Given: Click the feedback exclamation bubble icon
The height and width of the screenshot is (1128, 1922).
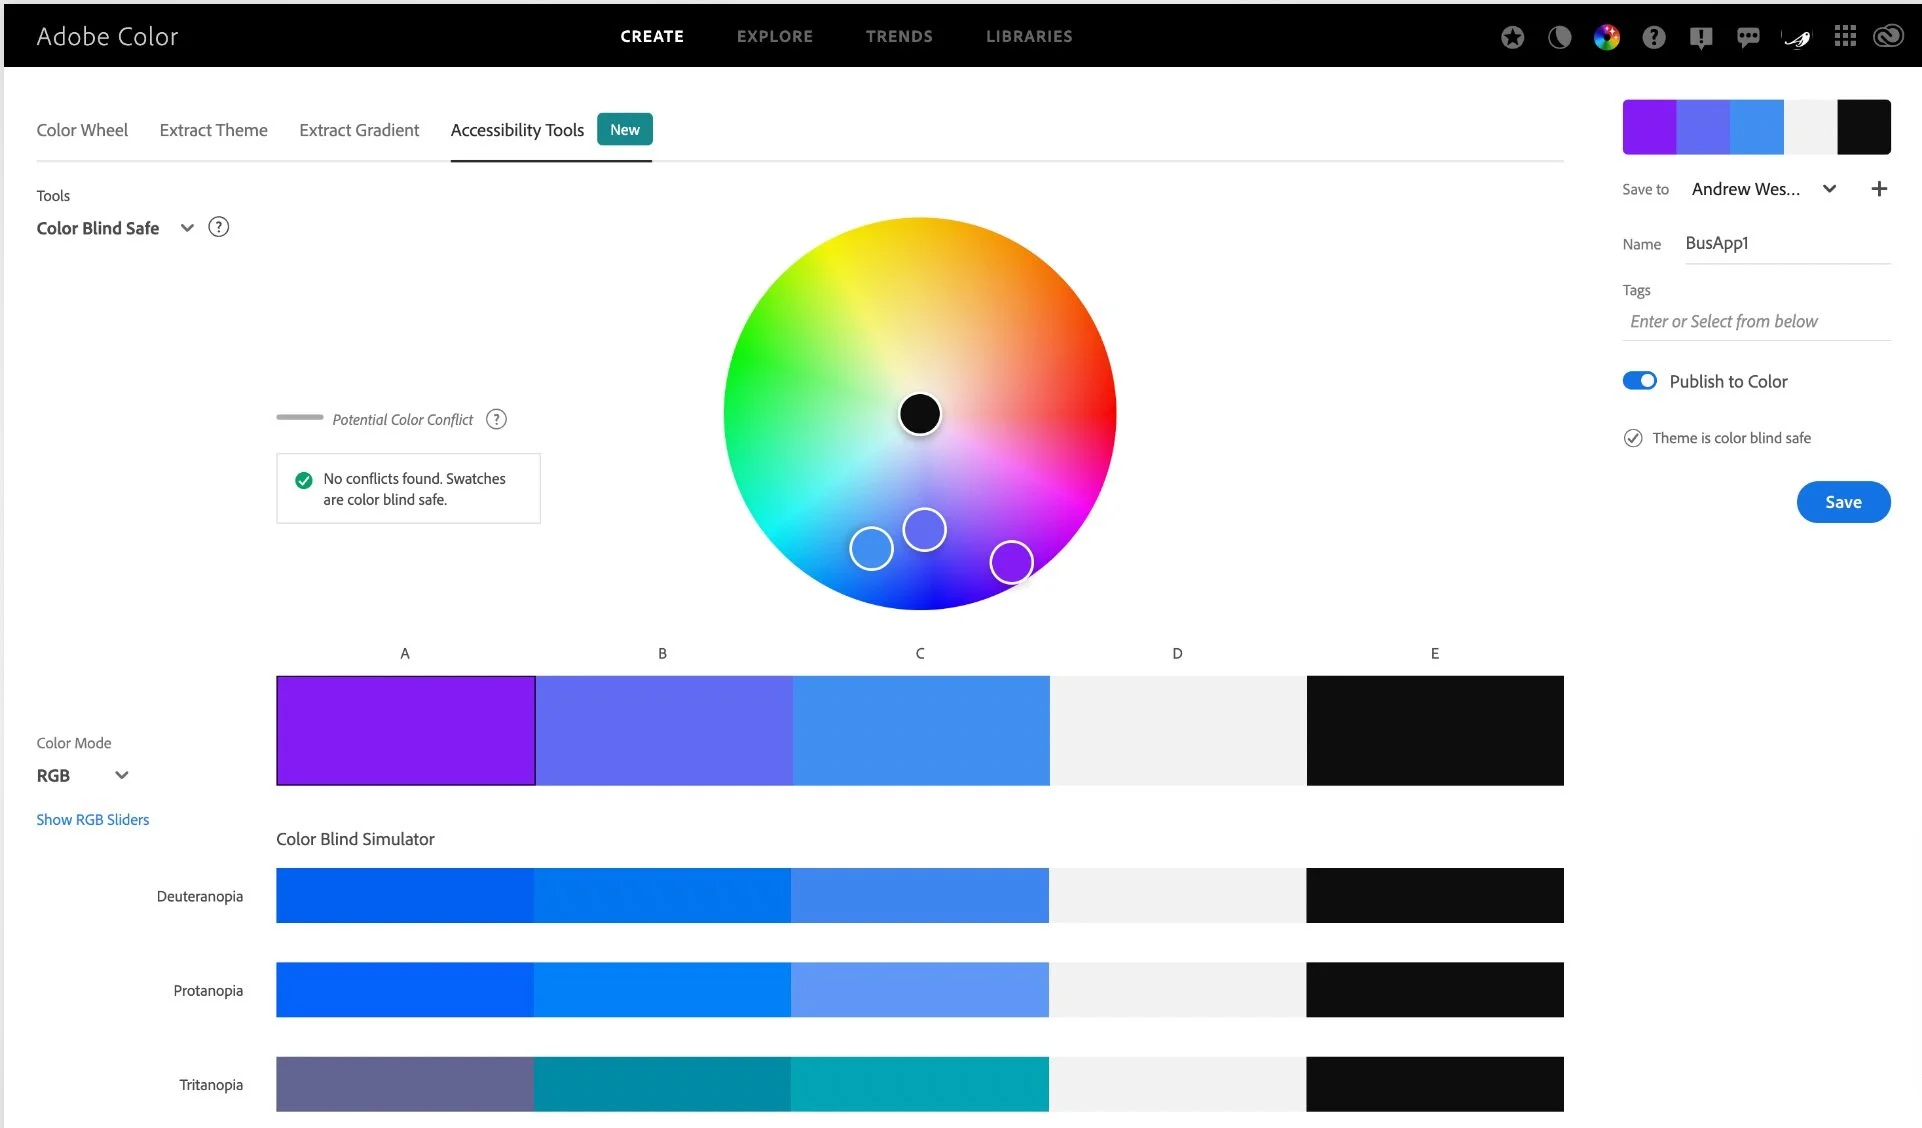Looking at the screenshot, I should pyautogui.click(x=1700, y=37).
